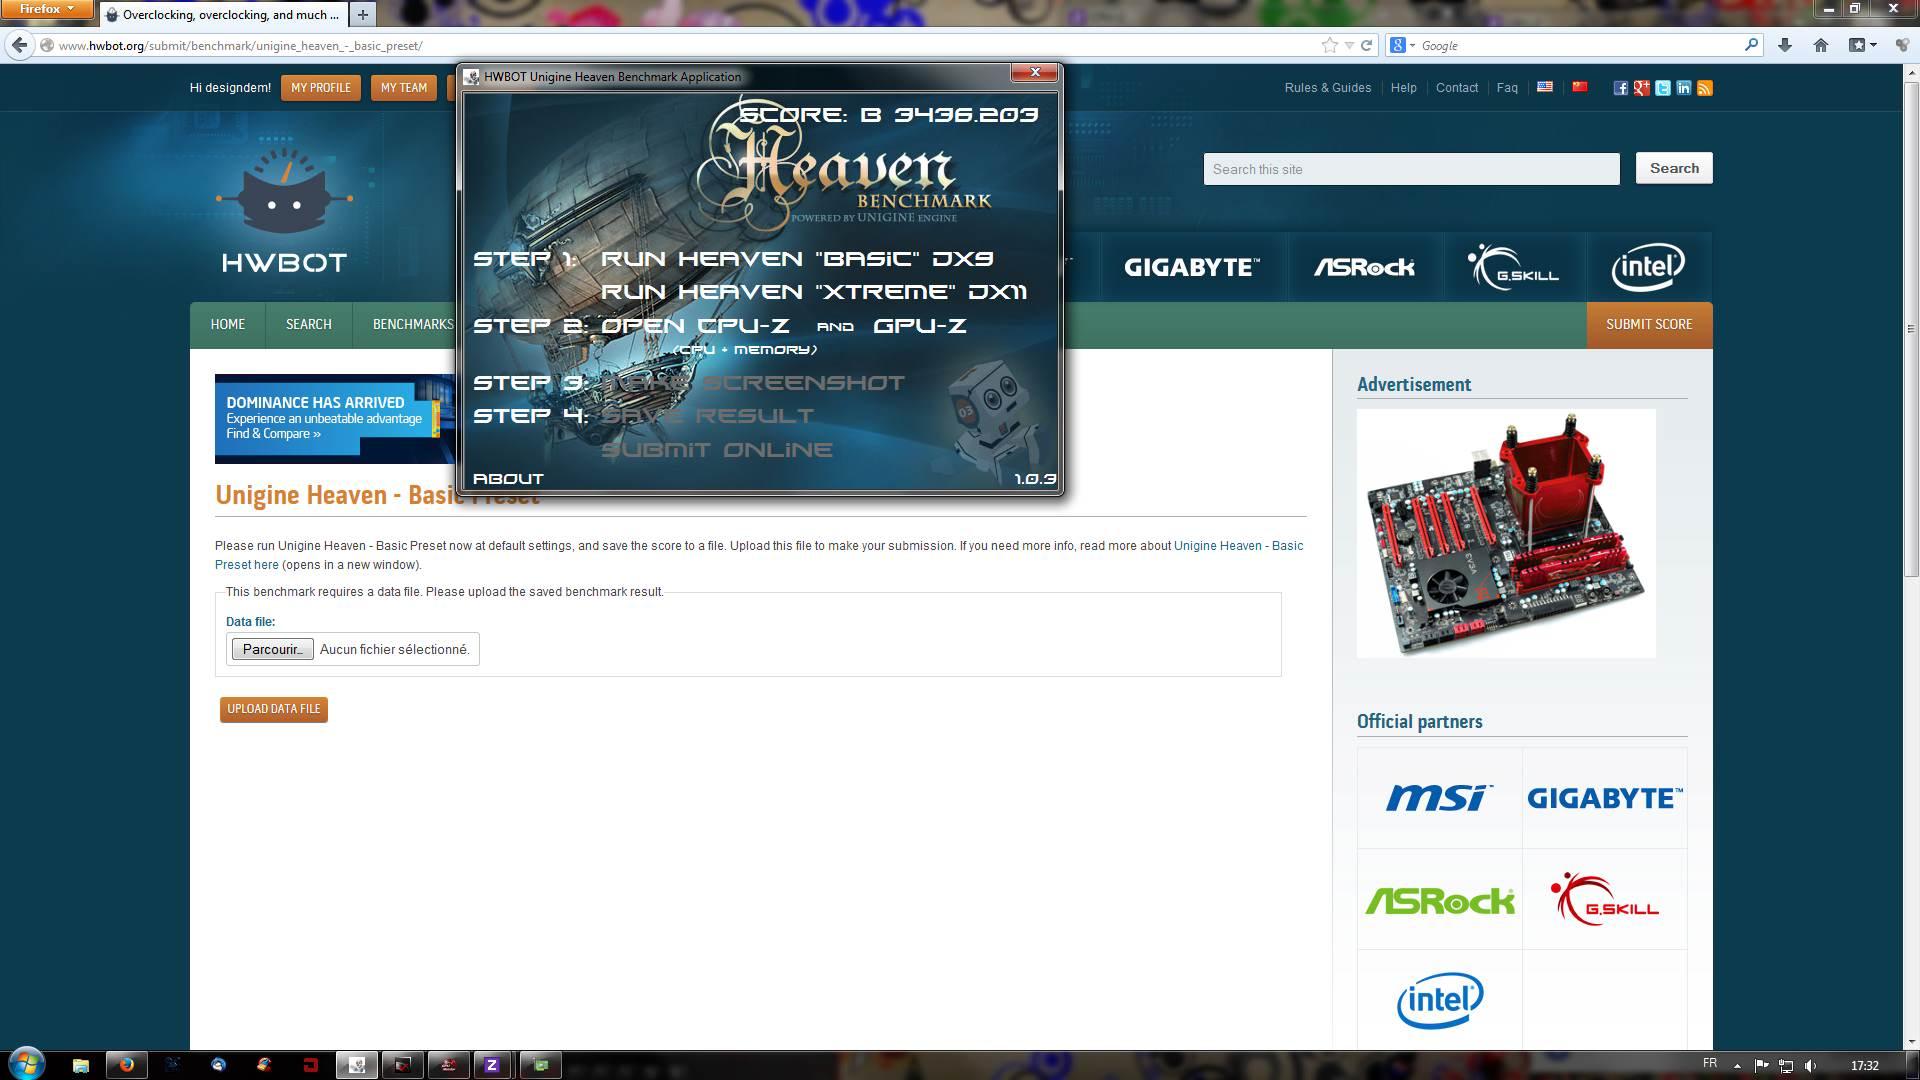Click the MY PROFILE button
Image resolution: width=1920 pixels, height=1080 pixels.
click(321, 88)
